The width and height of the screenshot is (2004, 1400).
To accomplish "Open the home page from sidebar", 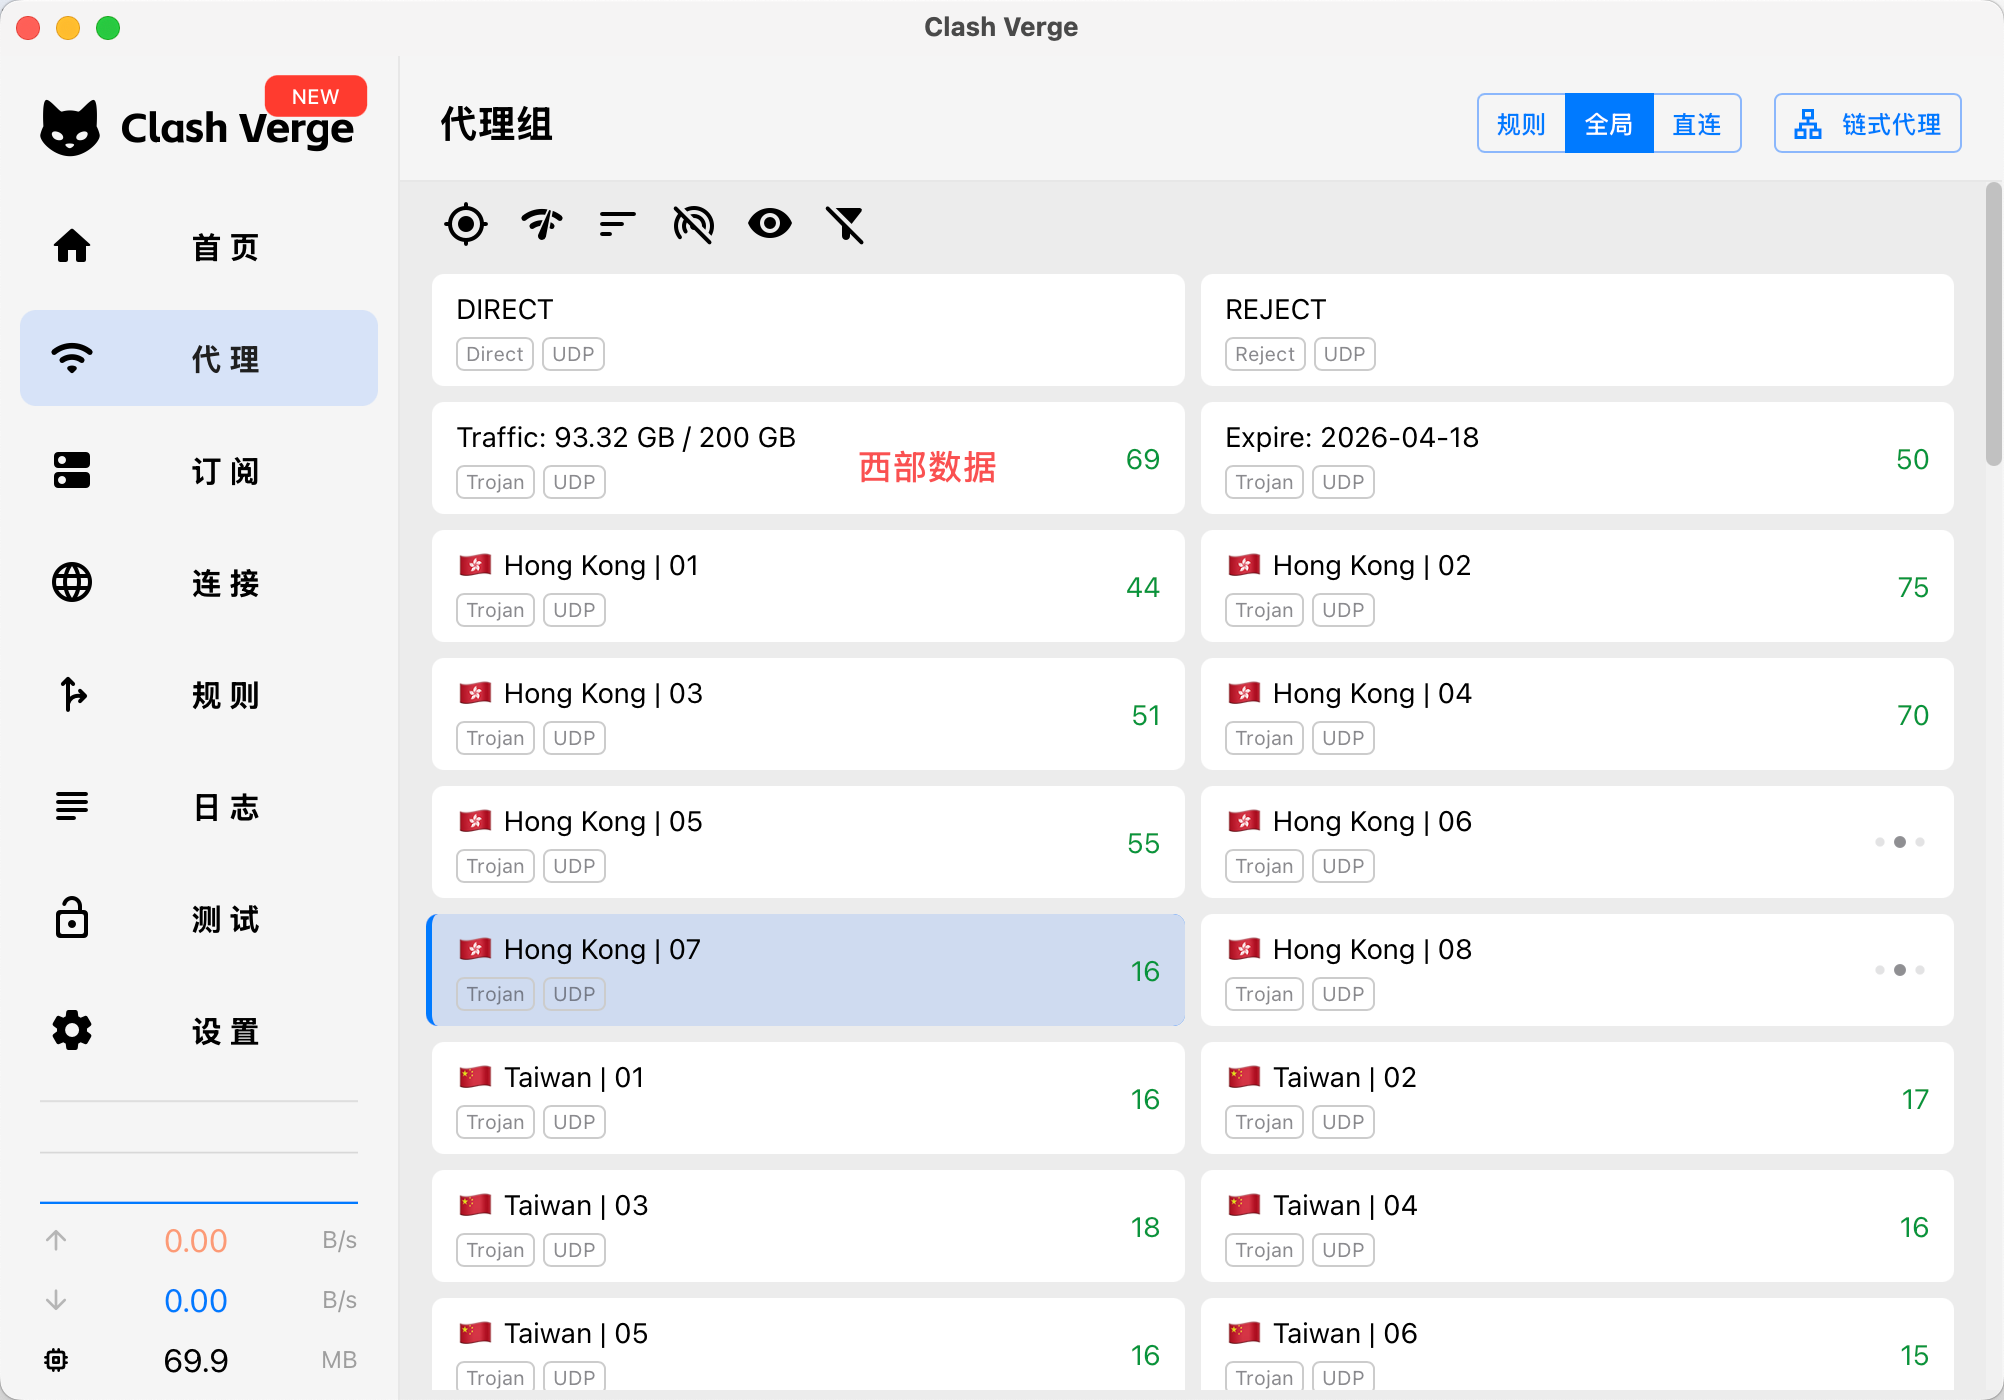I will (x=199, y=246).
